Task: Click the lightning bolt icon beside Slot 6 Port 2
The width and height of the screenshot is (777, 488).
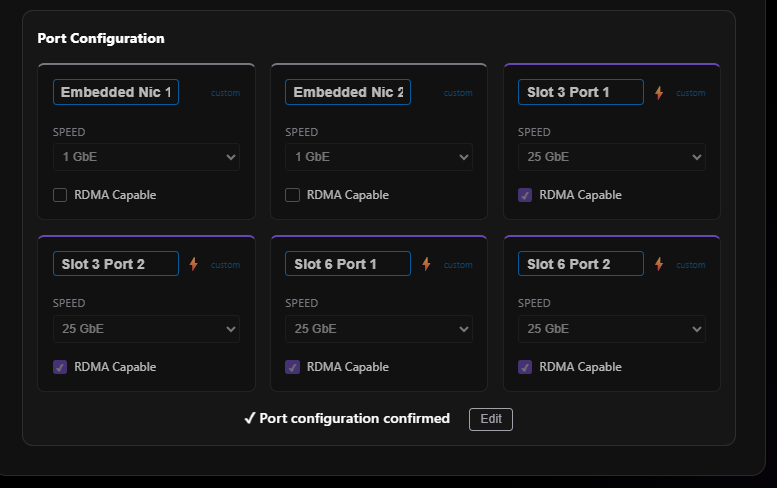Action: click(659, 264)
